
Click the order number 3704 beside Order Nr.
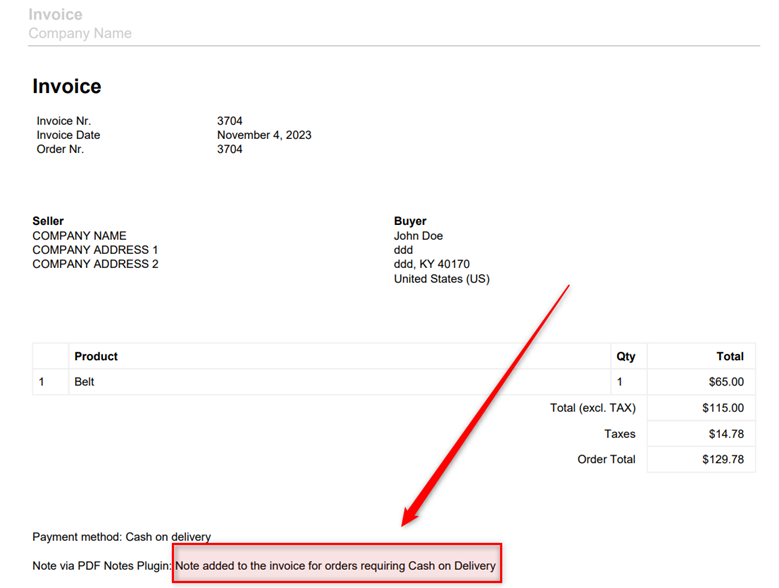(x=230, y=149)
